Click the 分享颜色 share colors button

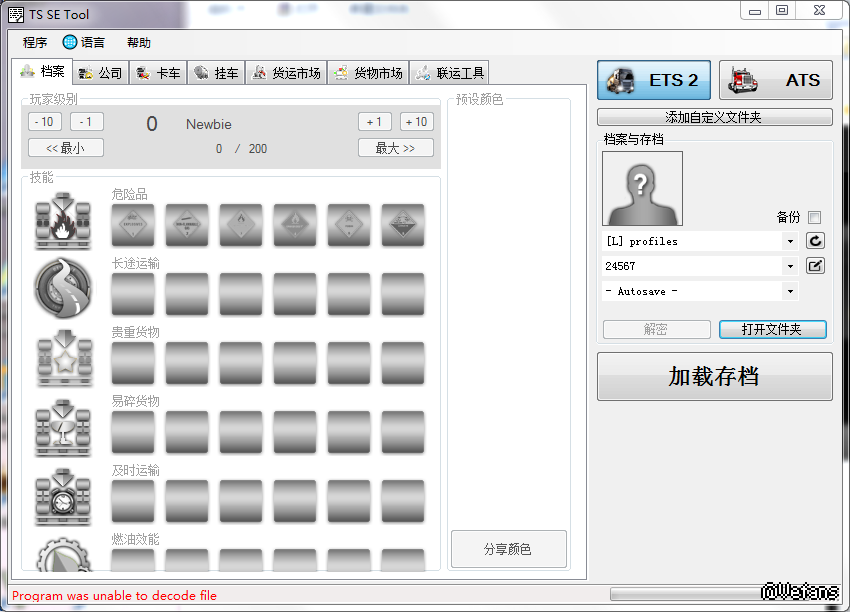coord(508,549)
